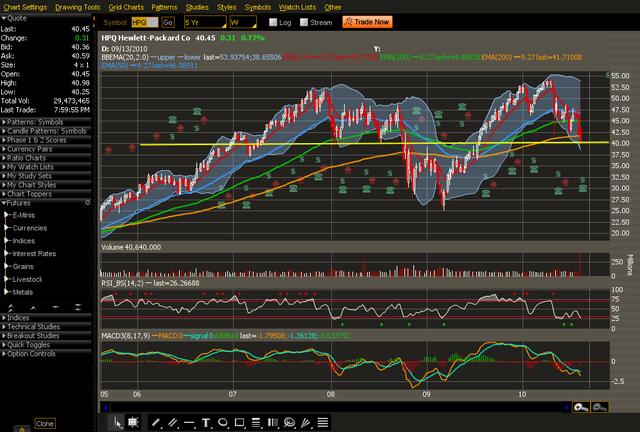The width and height of the screenshot is (640, 432).
Task: Select the ellipse drawing tool
Action: coord(223,423)
